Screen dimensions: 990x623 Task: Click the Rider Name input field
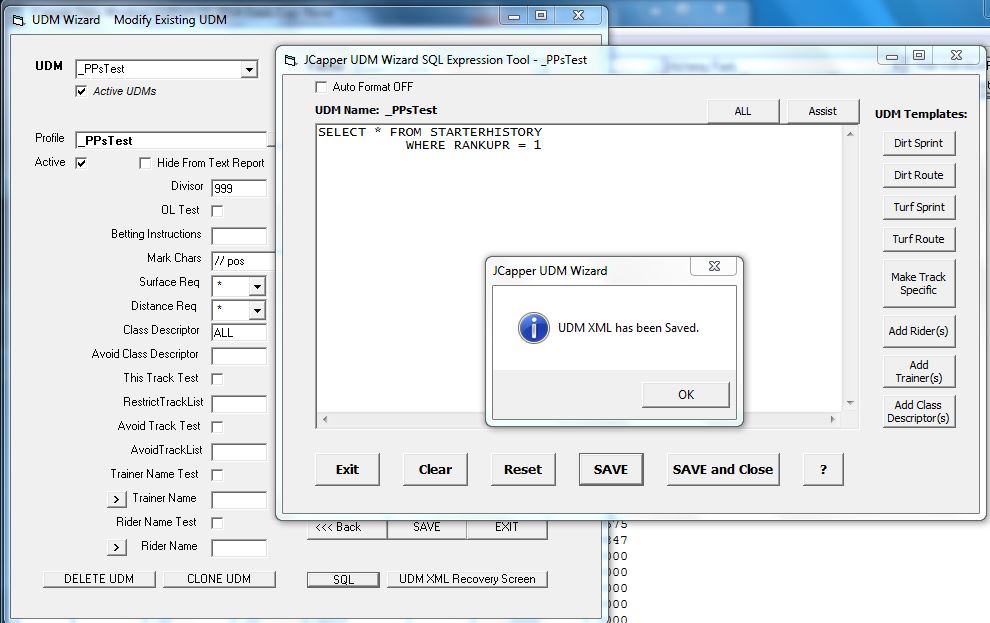239,548
